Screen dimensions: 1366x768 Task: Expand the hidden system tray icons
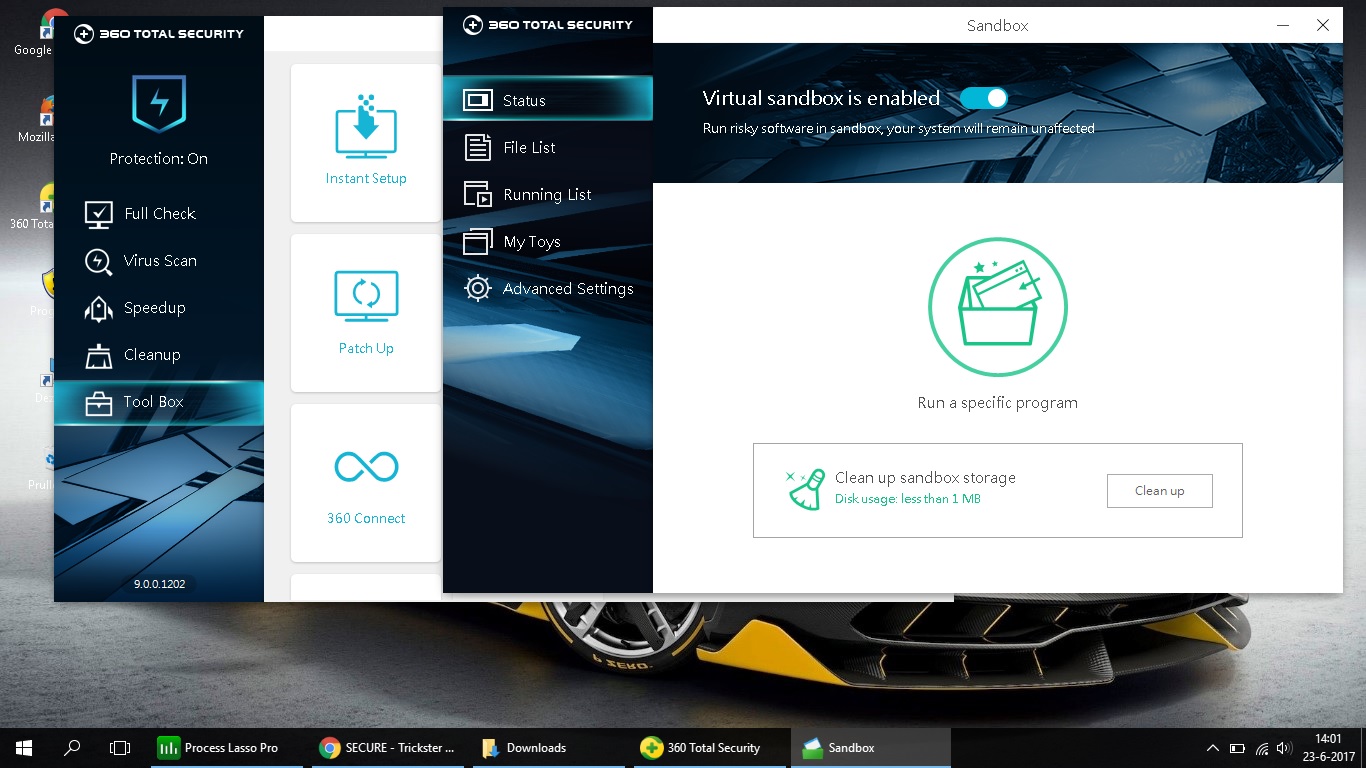[x=1213, y=747]
